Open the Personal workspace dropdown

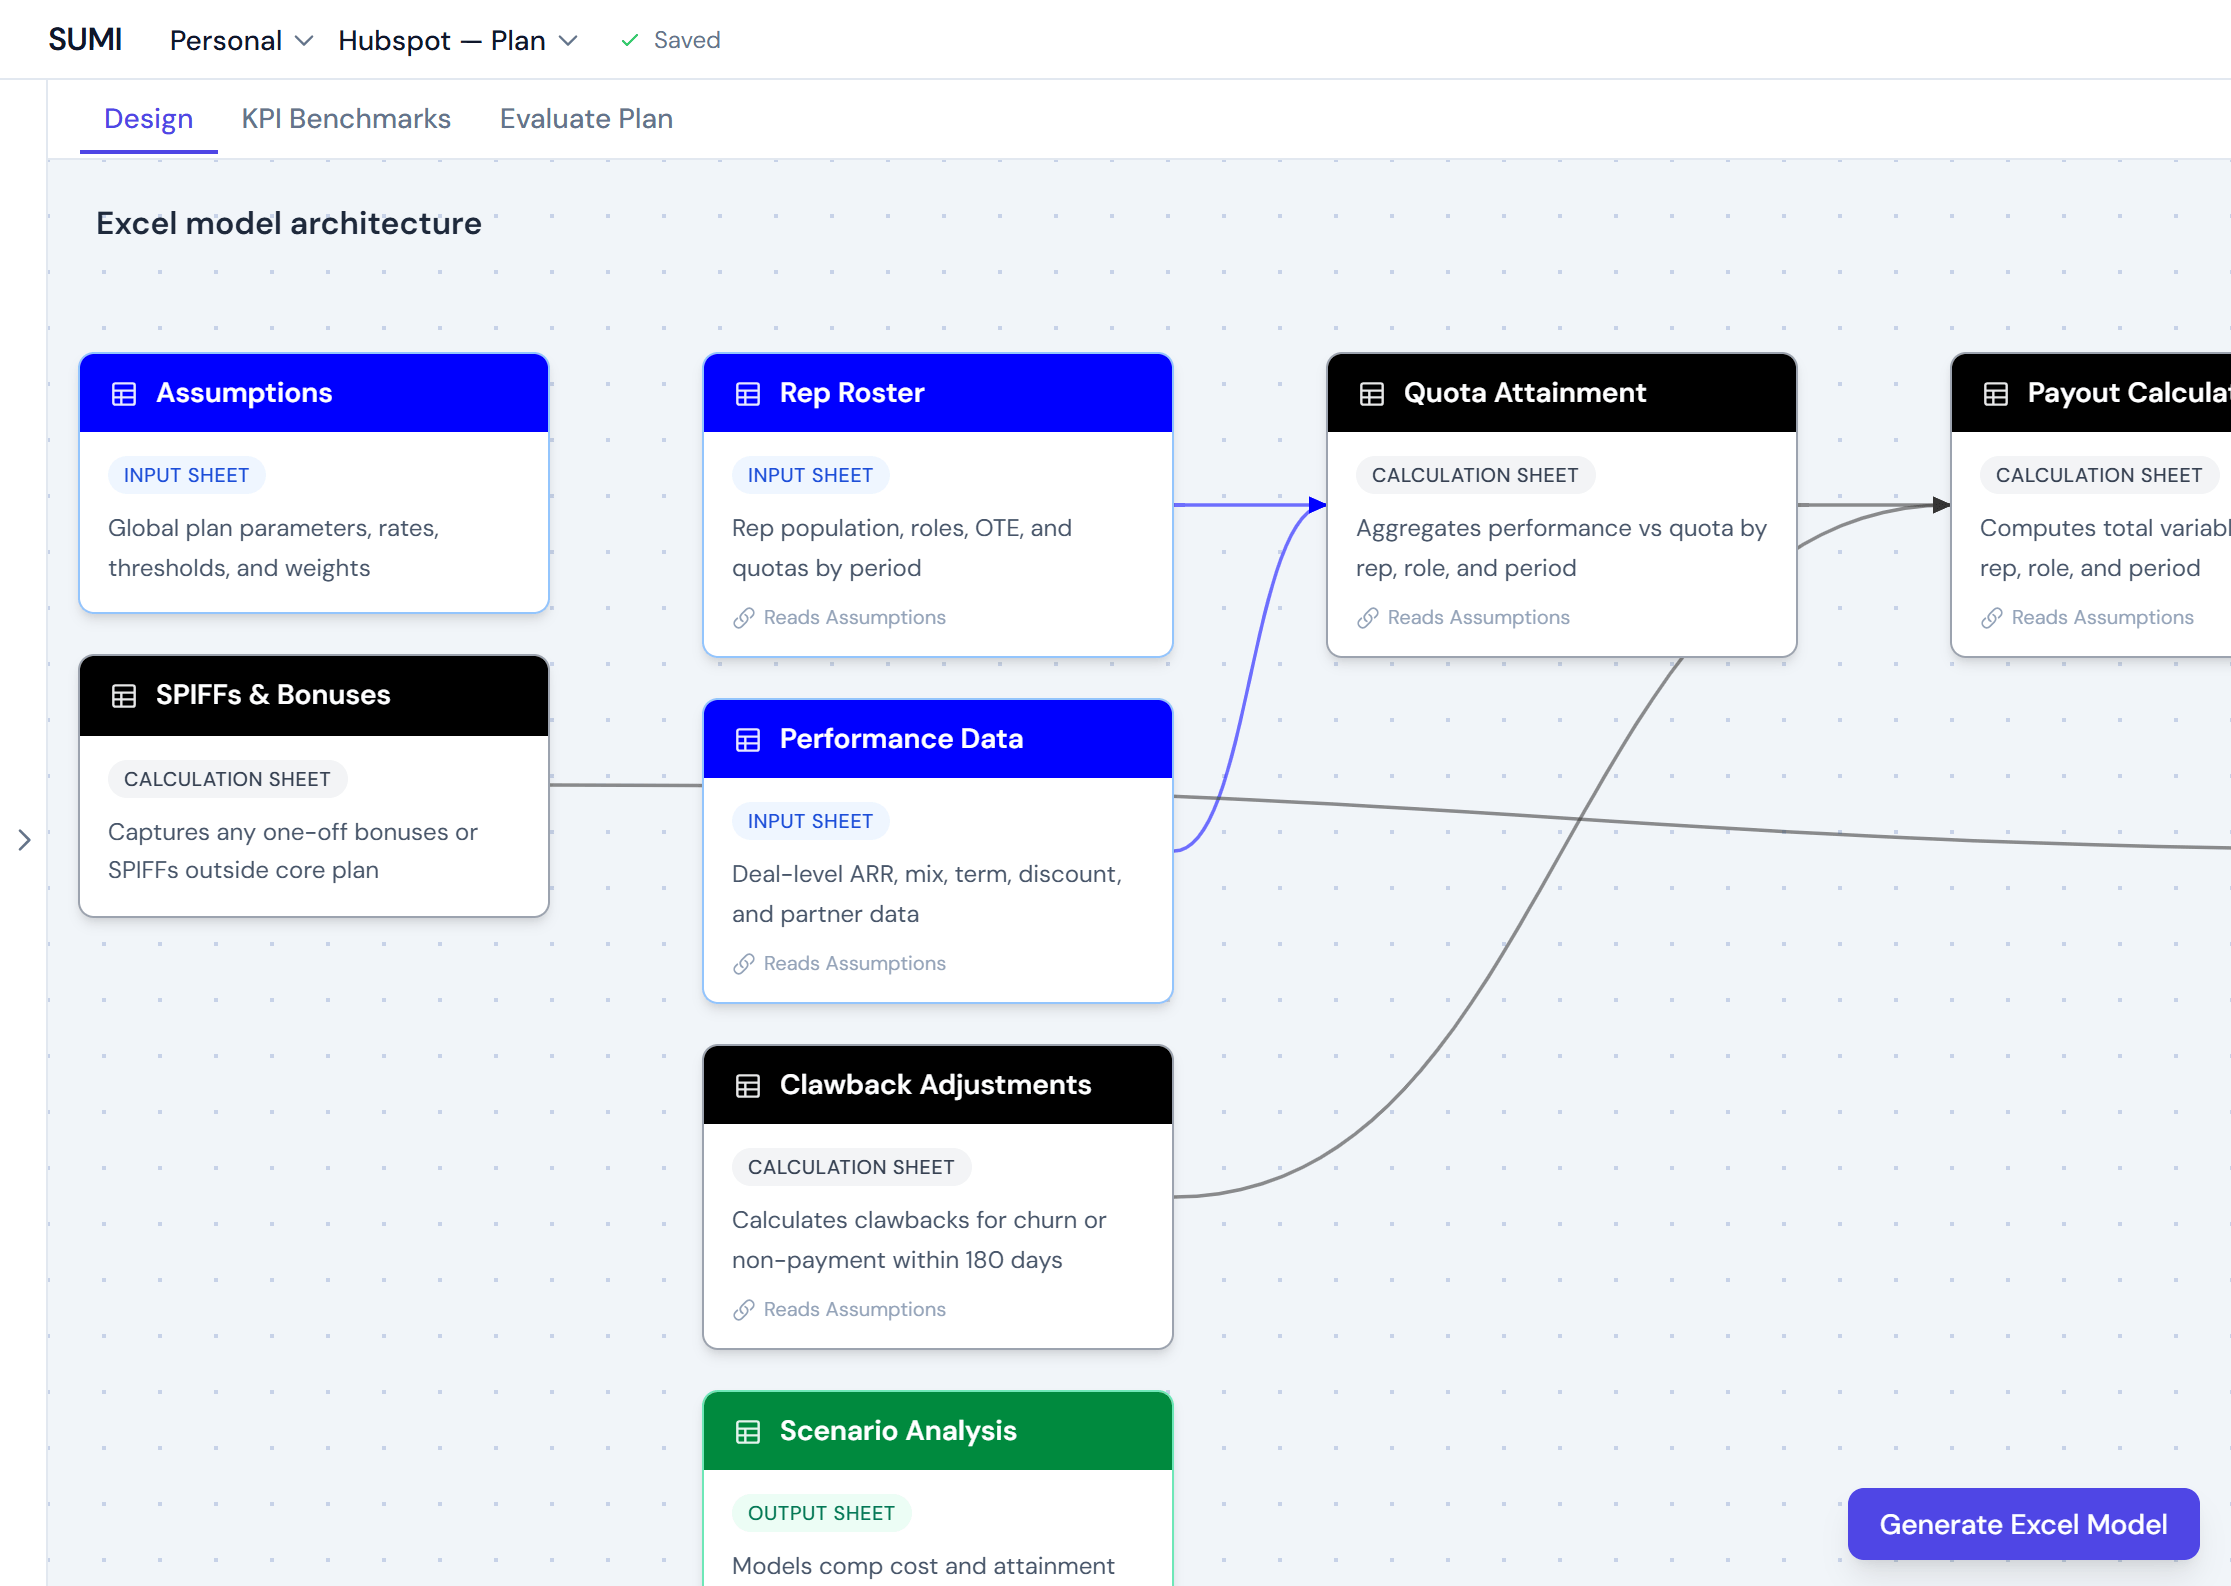coord(241,40)
